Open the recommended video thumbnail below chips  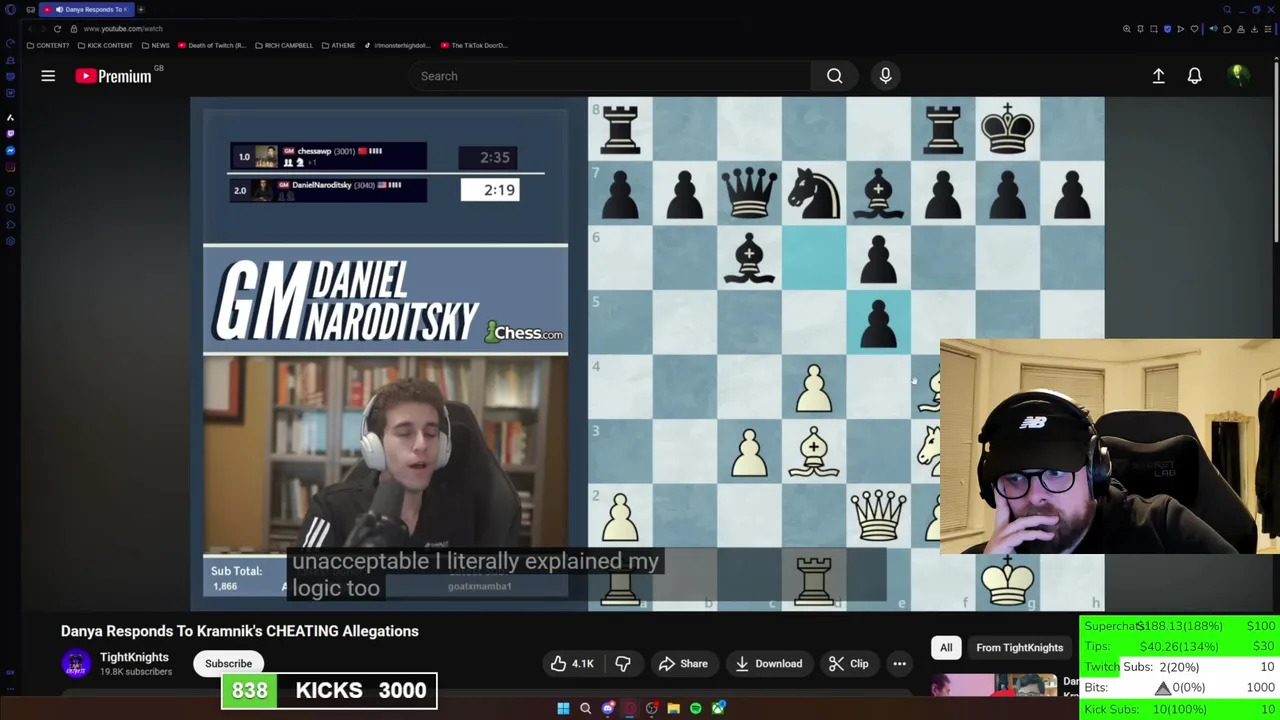coord(995,684)
